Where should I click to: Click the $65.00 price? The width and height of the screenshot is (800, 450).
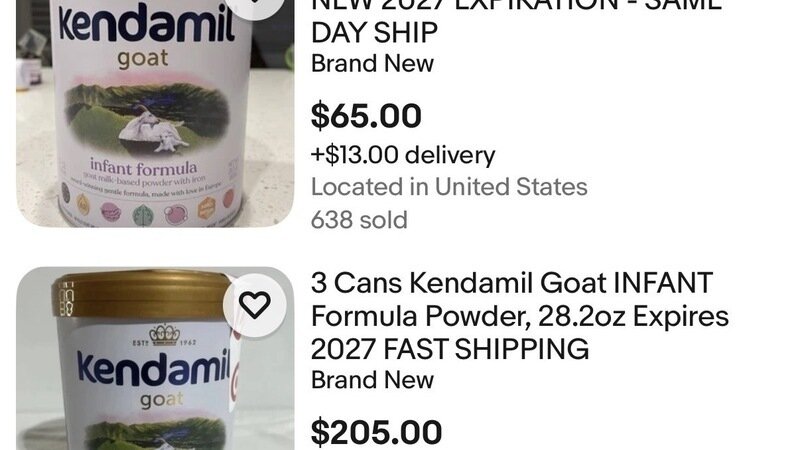(366, 116)
